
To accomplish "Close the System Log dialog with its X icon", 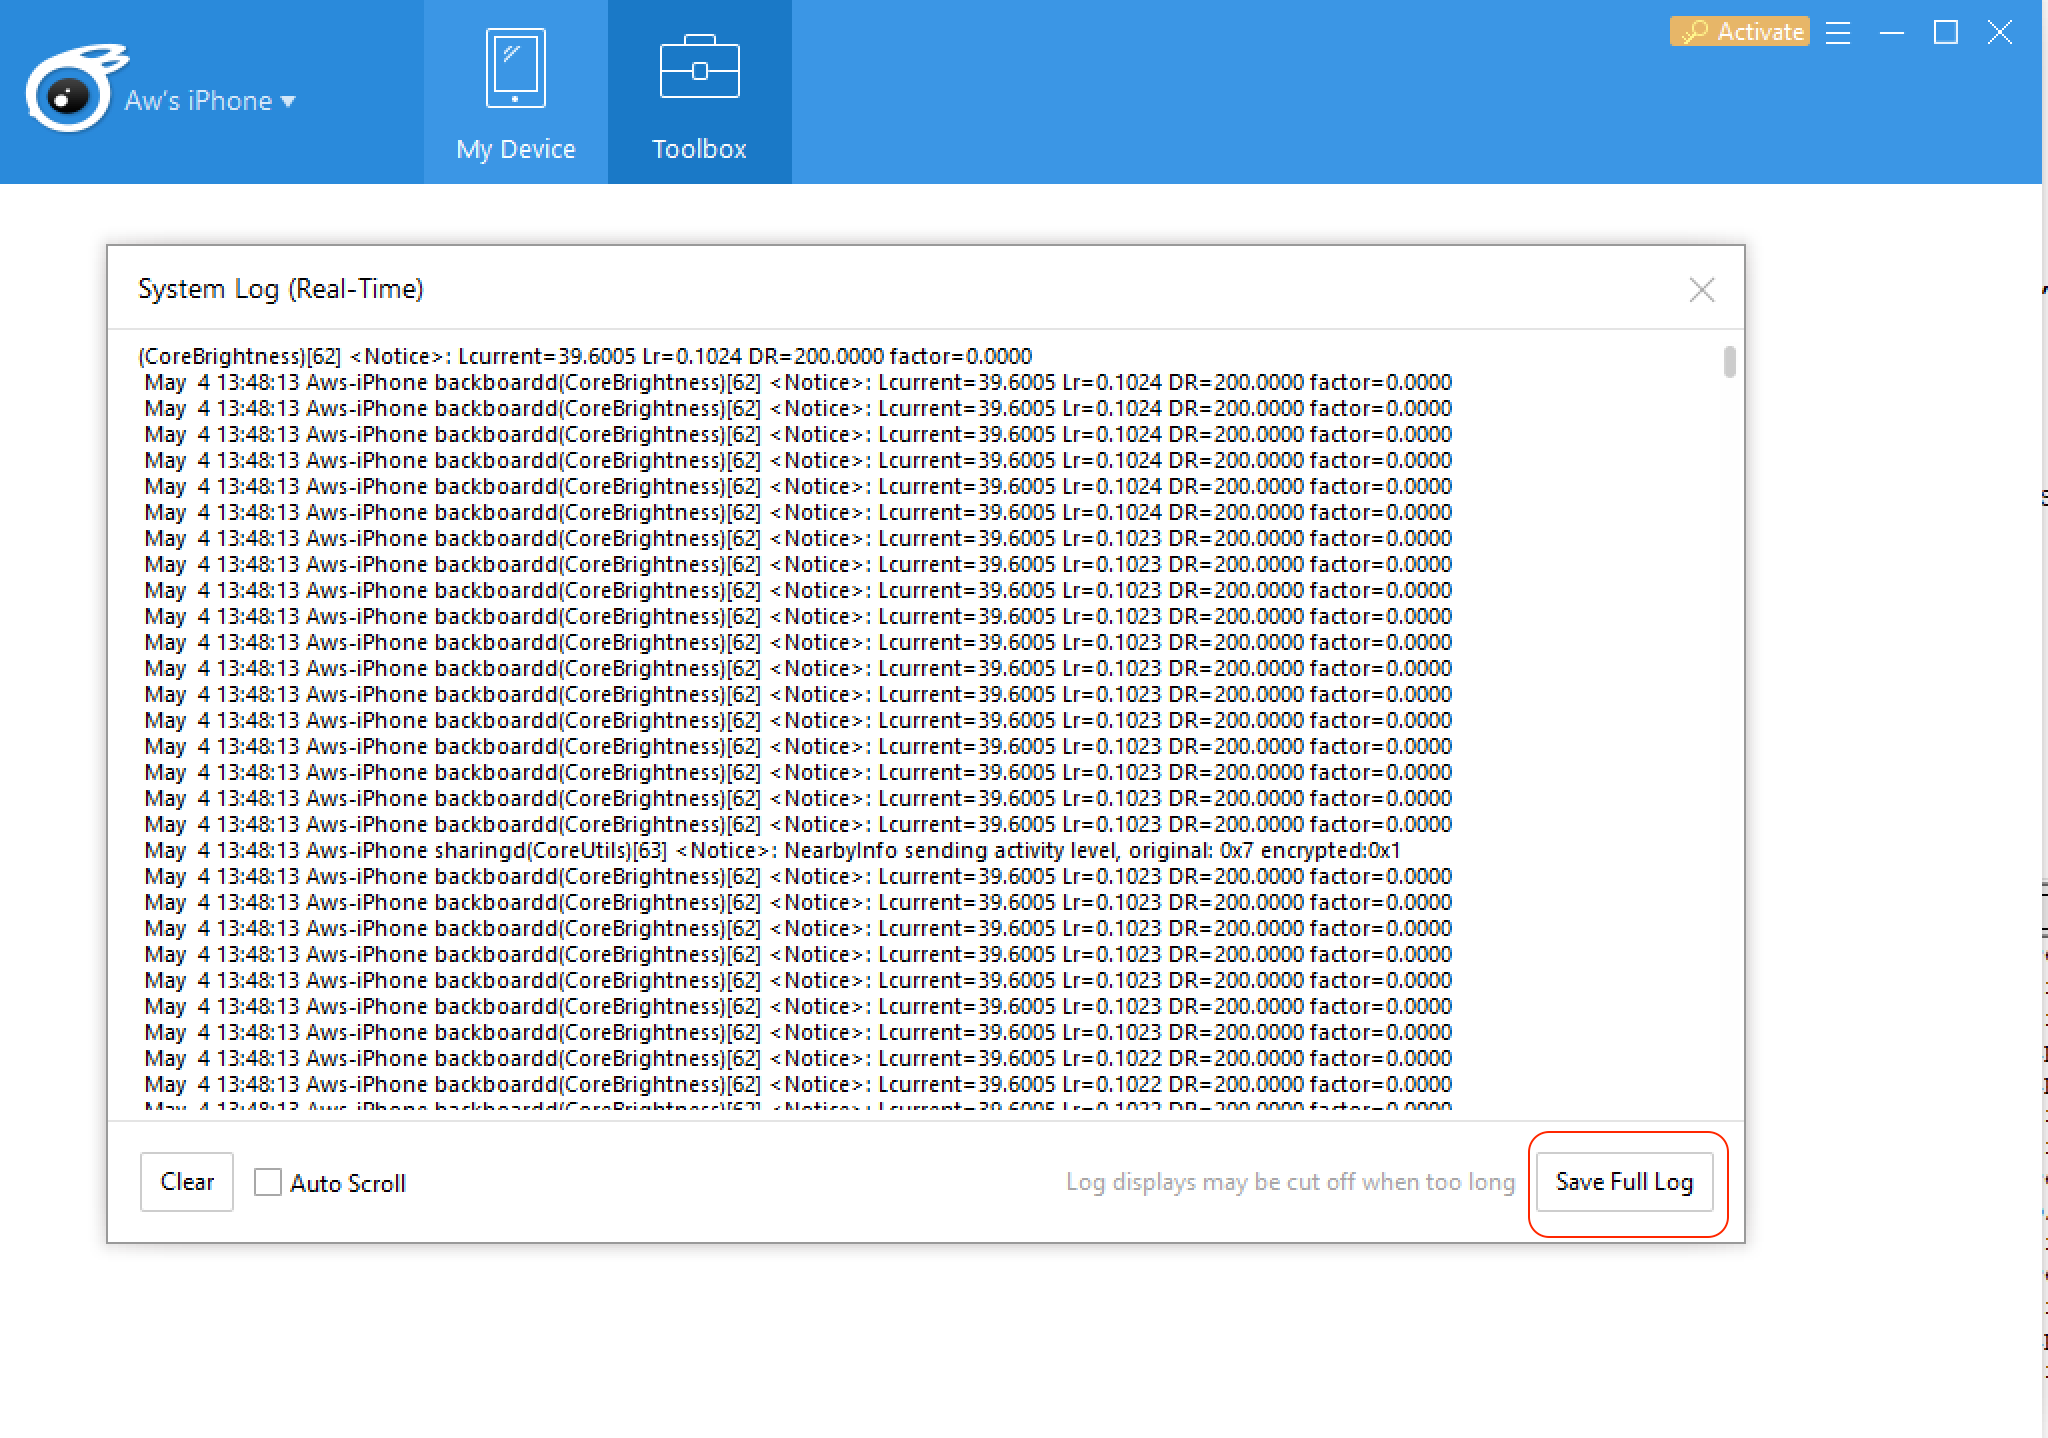I will pos(1702,290).
